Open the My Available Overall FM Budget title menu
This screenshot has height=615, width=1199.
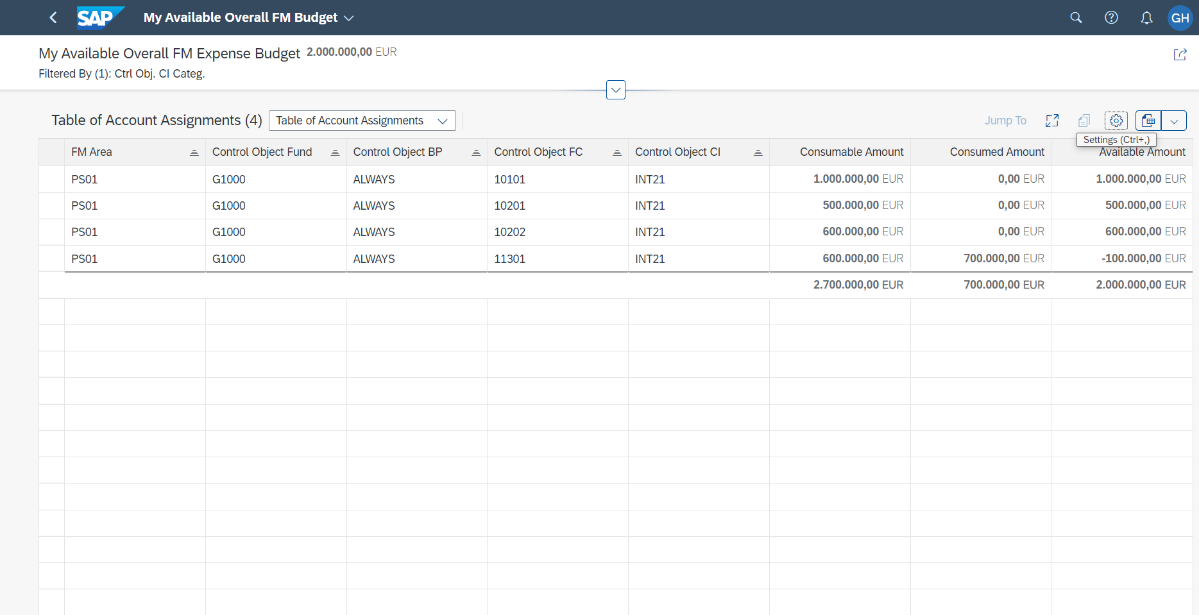point(249,18)
